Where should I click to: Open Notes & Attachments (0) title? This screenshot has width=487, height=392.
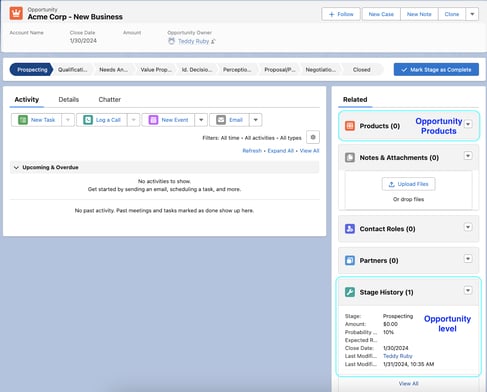[x=399, y=157]
